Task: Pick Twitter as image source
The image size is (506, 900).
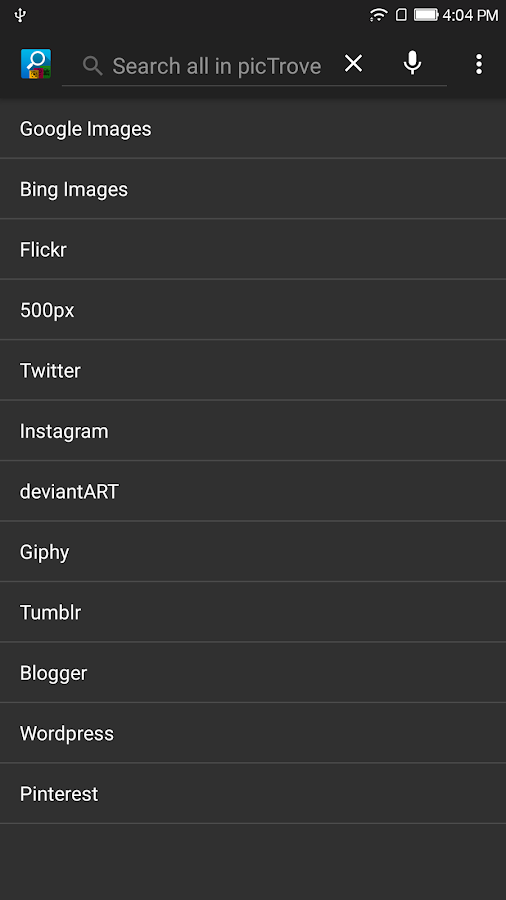Action: pyautogui.click(x=253, y=370)
